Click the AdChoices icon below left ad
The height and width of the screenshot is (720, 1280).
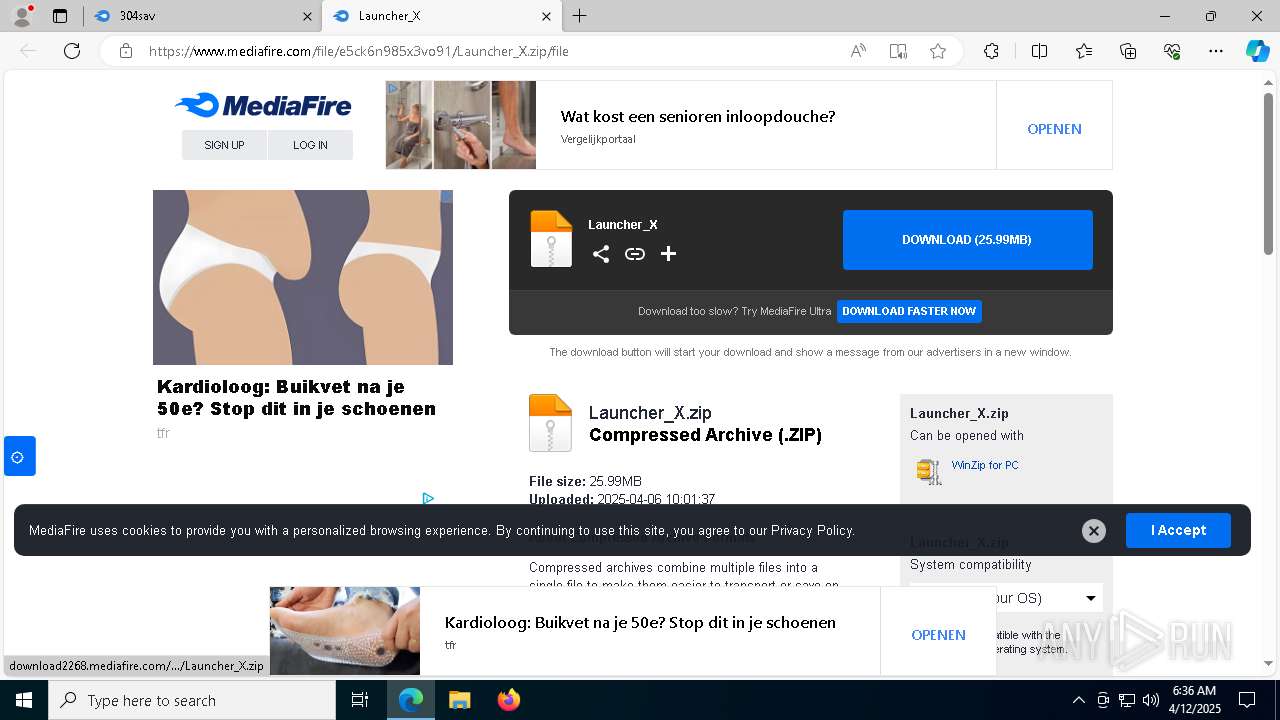click(x=428, y=498)
